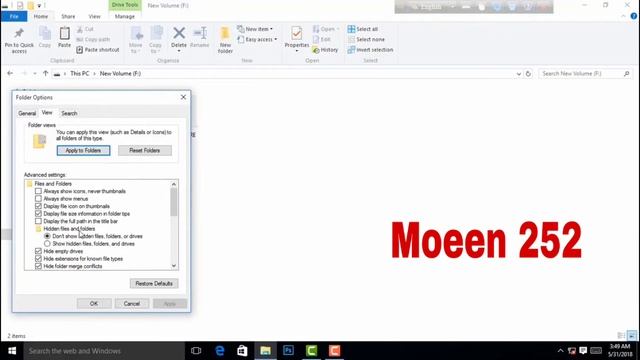Click Reset Folders button
This screenshot has width=640, height=360.
tap(144, 151)
